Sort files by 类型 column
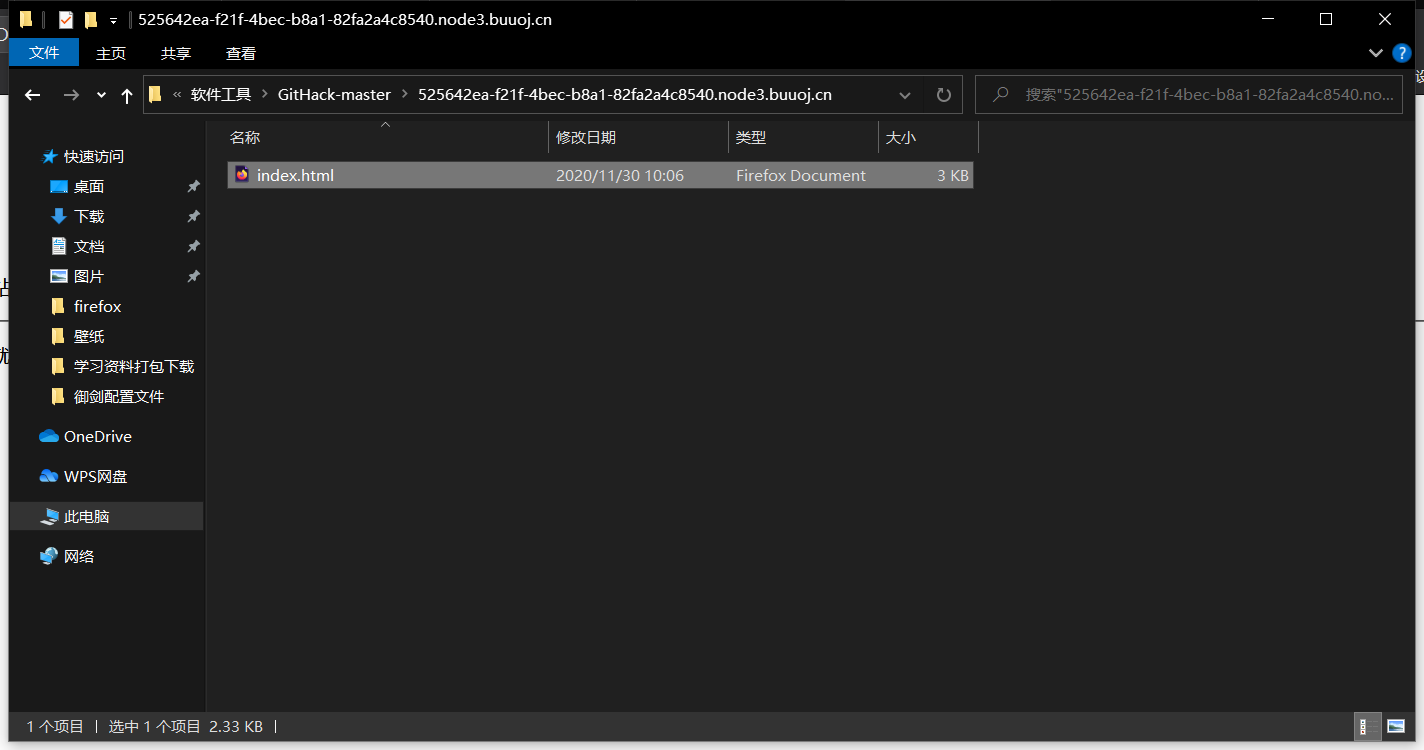Viewport: 1424px width, 750px height. coord(803,138)
